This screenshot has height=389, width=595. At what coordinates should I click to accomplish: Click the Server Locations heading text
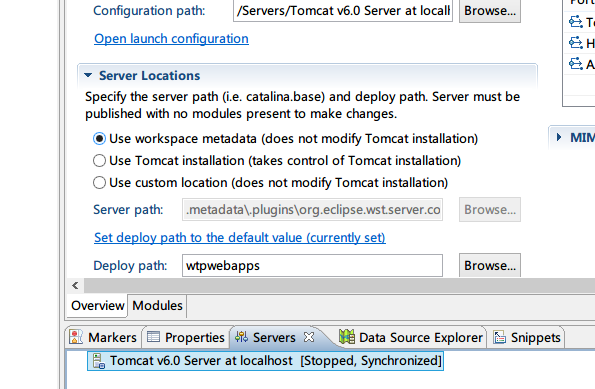(x=150, y=76)
